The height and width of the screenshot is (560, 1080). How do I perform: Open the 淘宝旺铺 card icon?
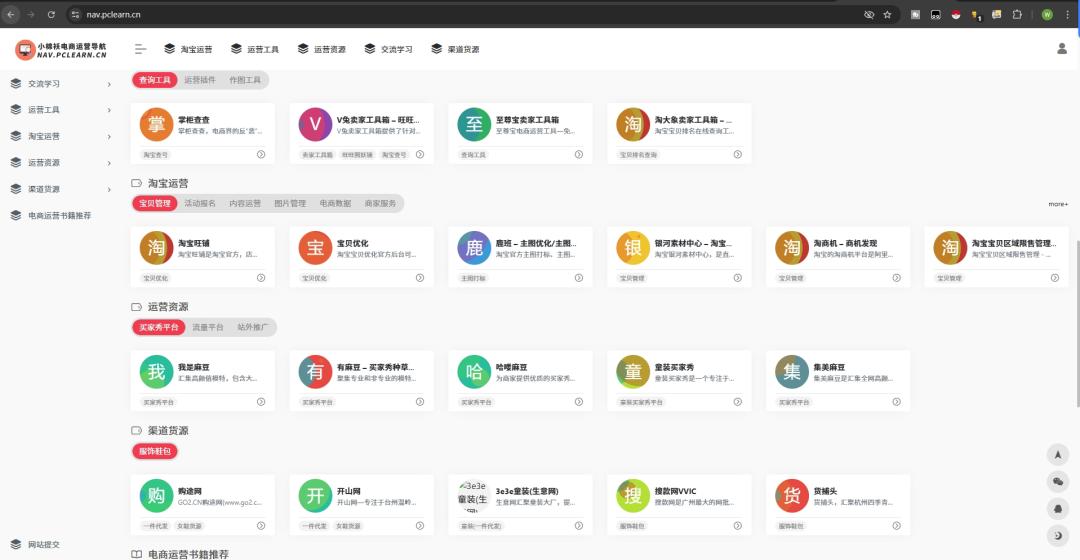point(156,248)
